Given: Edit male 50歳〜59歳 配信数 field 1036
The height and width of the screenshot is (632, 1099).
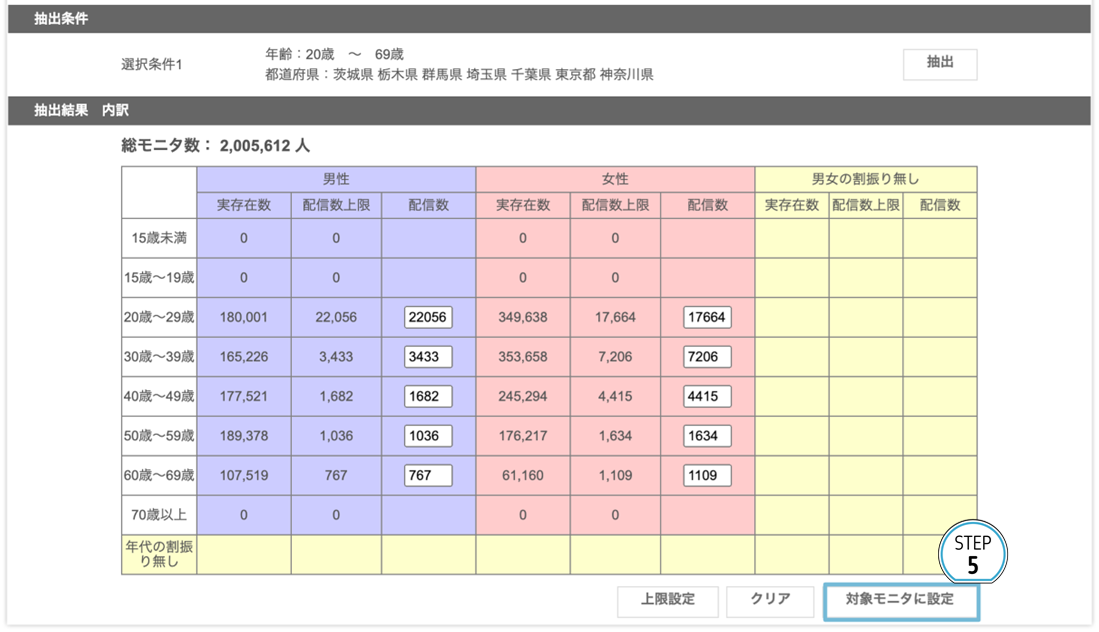Looking at the screenshot, I should pos(428,436).
